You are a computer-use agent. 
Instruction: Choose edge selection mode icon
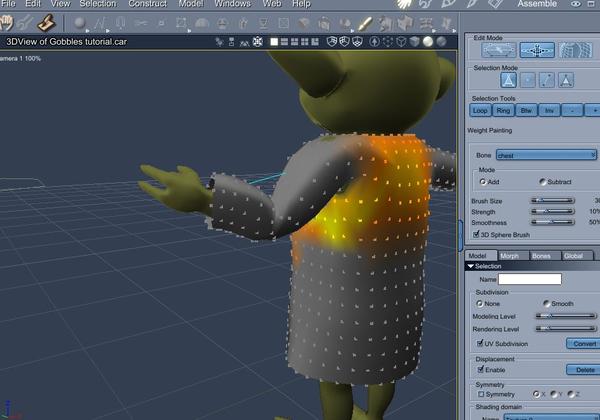[547, 80]
